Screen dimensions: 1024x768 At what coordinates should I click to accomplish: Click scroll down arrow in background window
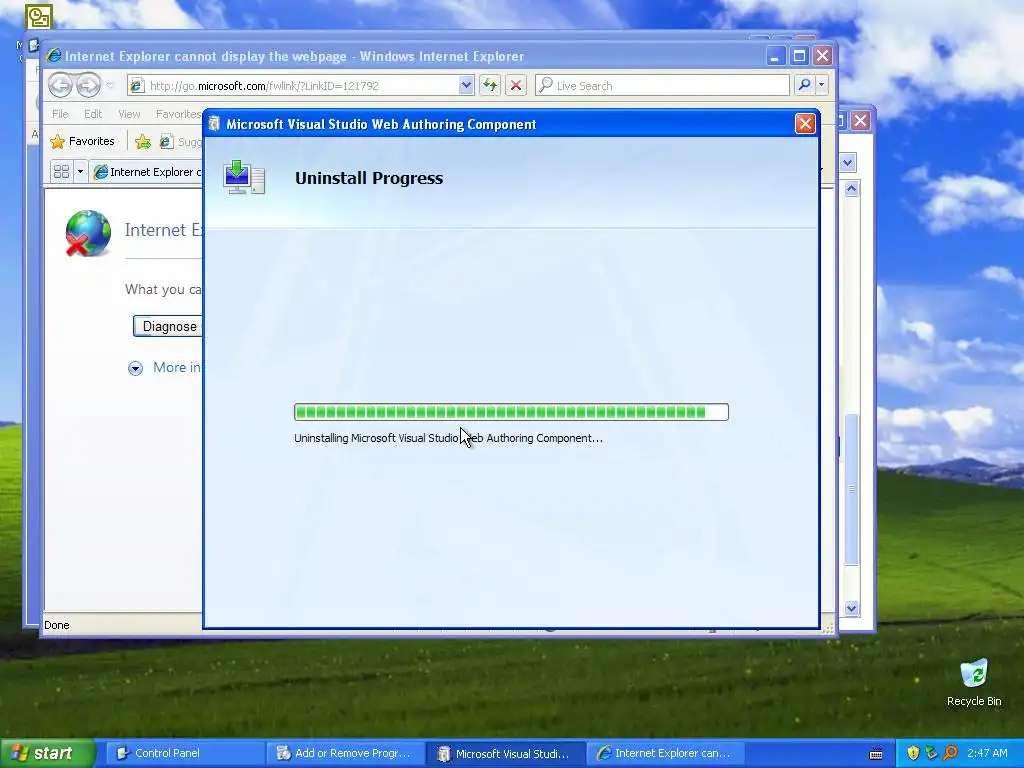[851, 609]
